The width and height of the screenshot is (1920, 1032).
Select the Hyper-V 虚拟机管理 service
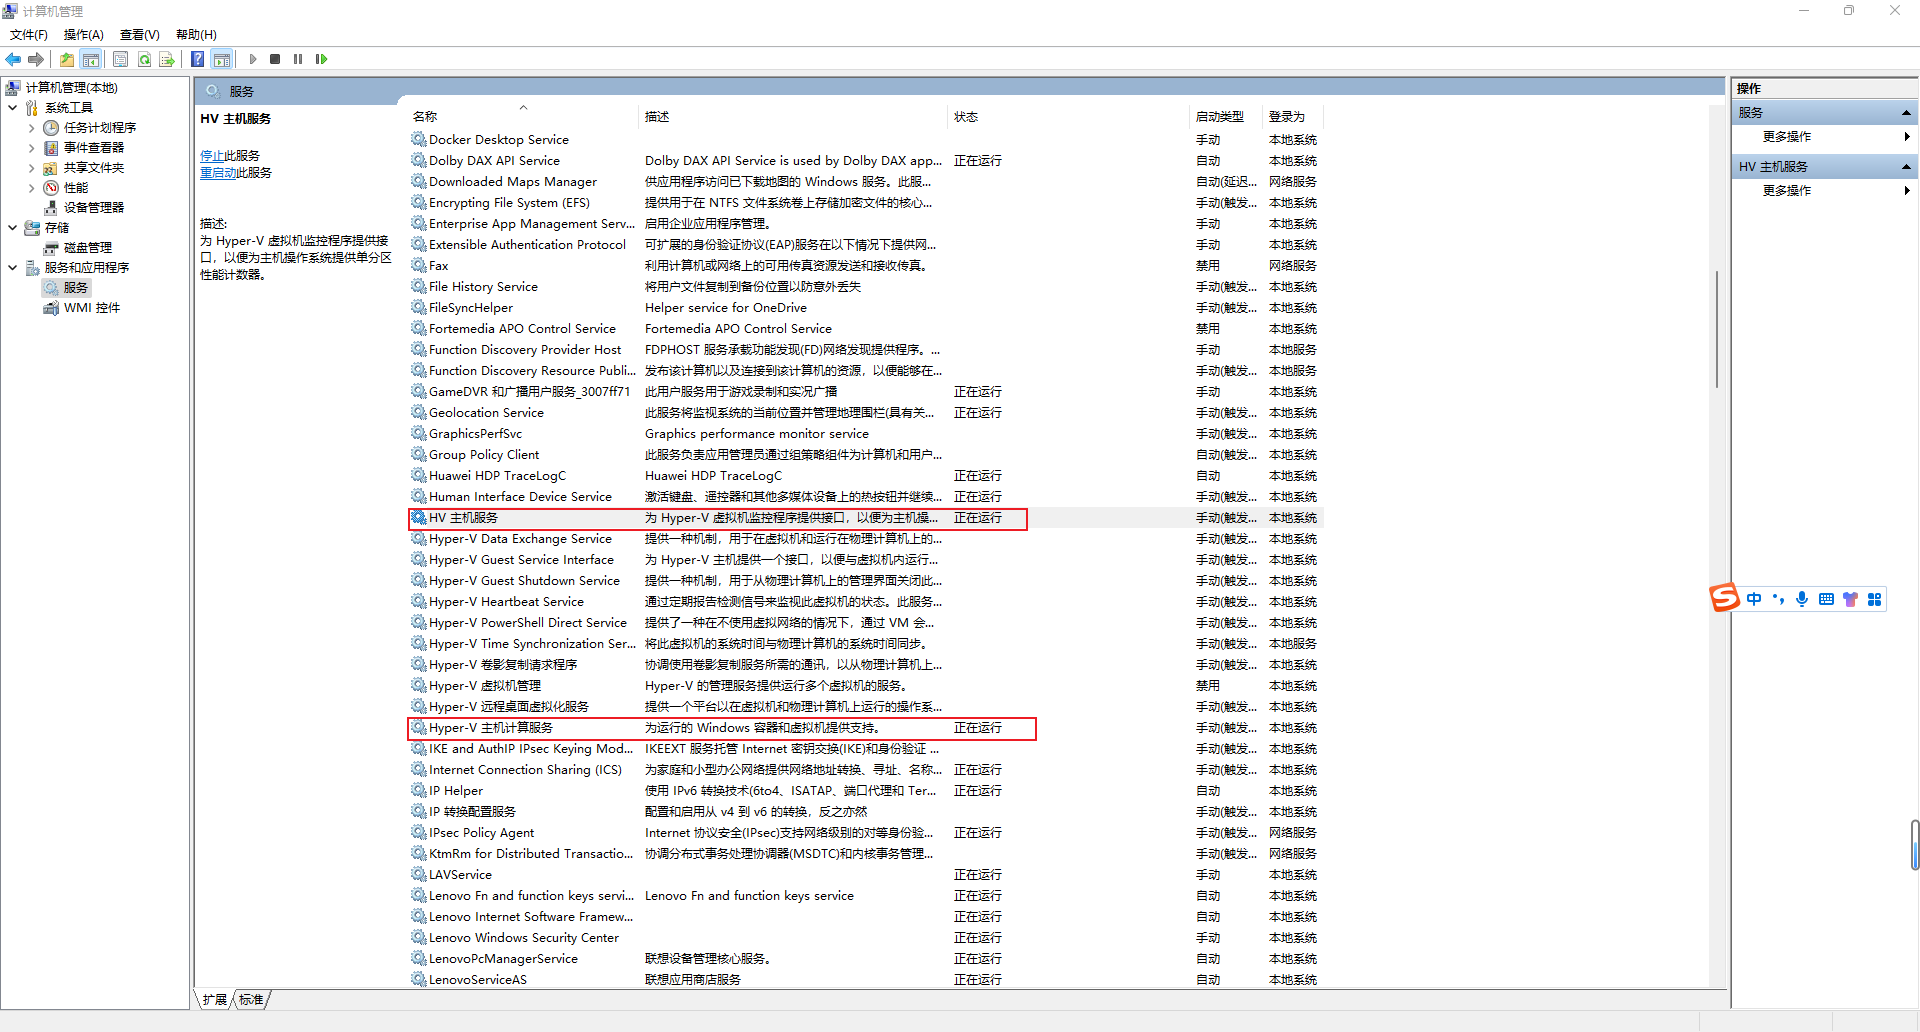point(866,686)
